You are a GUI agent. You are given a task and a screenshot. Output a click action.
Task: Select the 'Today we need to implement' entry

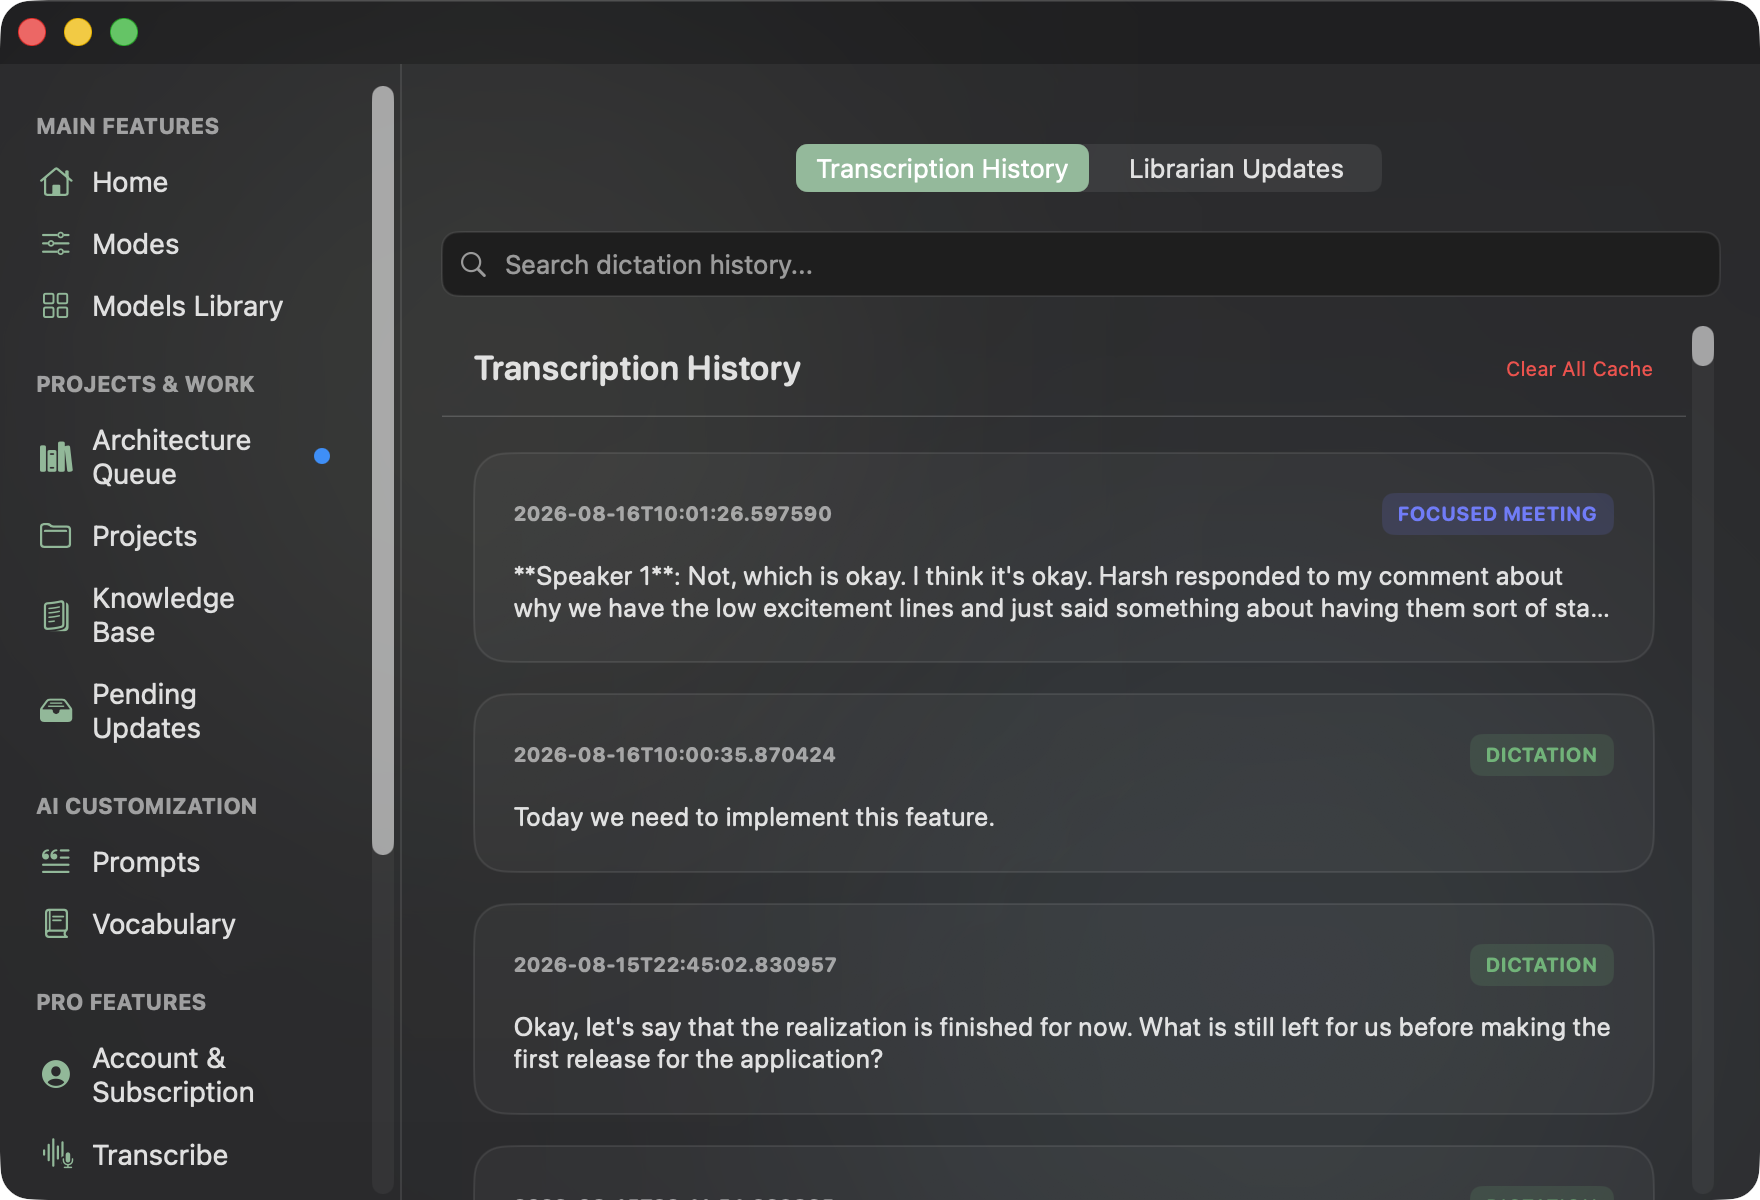click(x=1063, y=783)
